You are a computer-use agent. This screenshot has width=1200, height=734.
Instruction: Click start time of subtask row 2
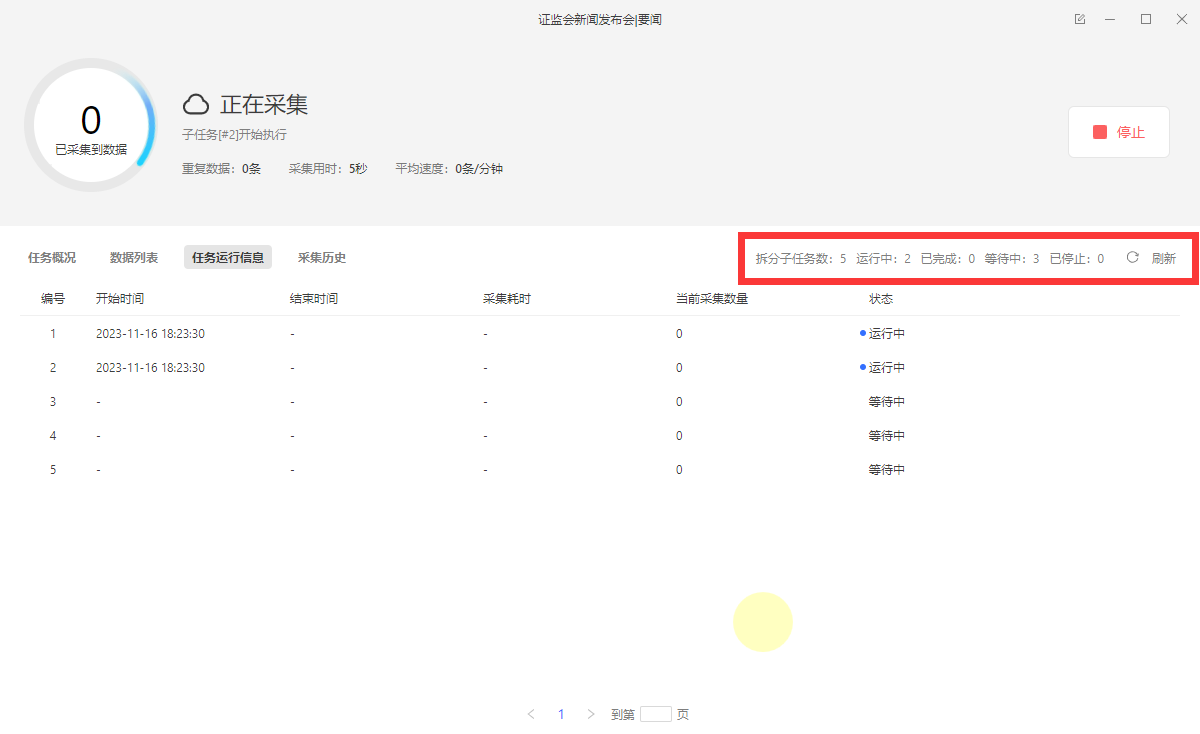point(150,368)
